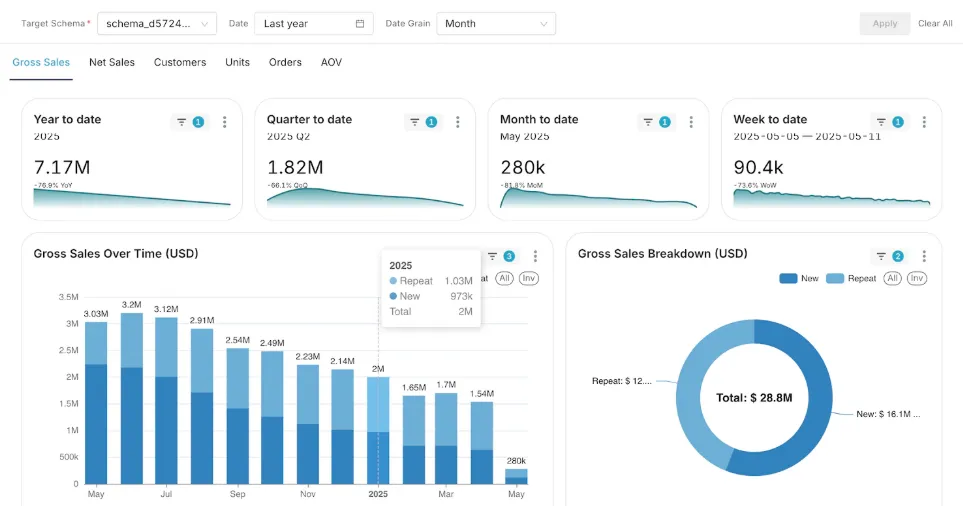Toggle All legend in Gross Sales Over Time
This screenshot has width=963, height=506.
click(504, 278)
